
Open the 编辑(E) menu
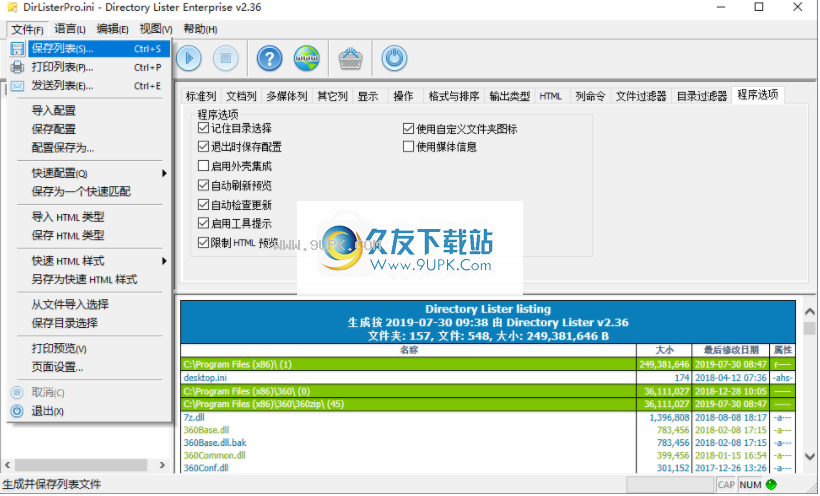pos(112,29)
